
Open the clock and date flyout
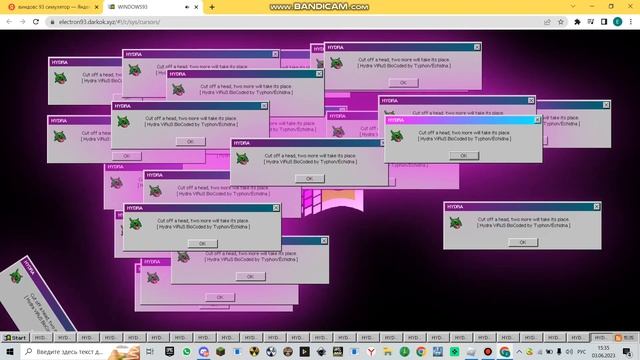(x=603, y=351)
